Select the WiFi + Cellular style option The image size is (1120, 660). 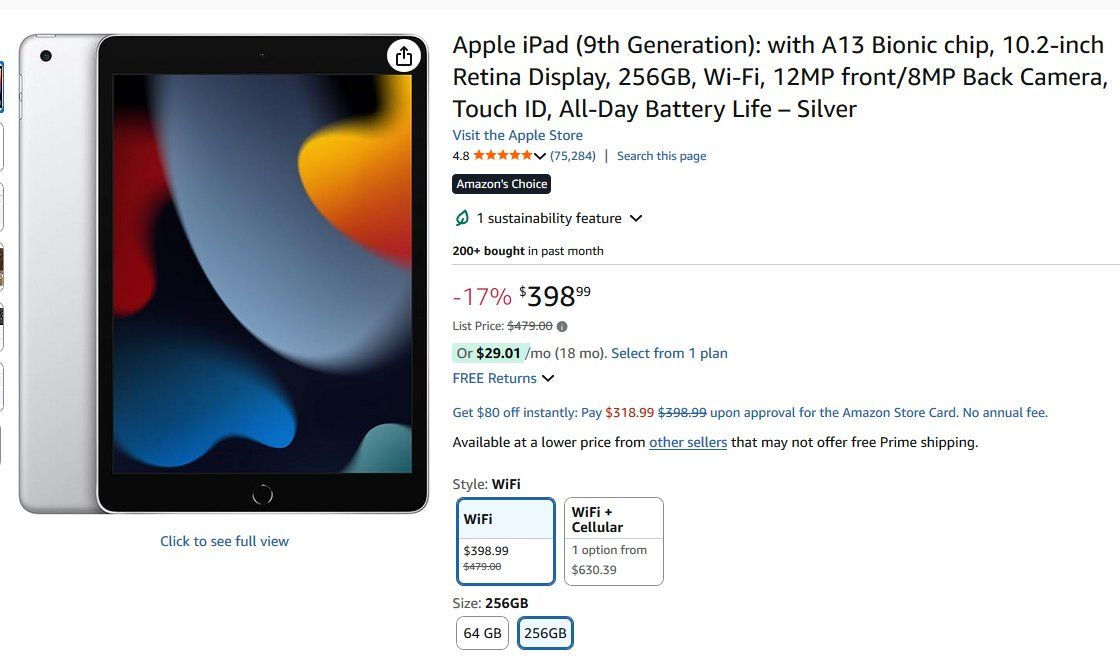tap(614, 541)
